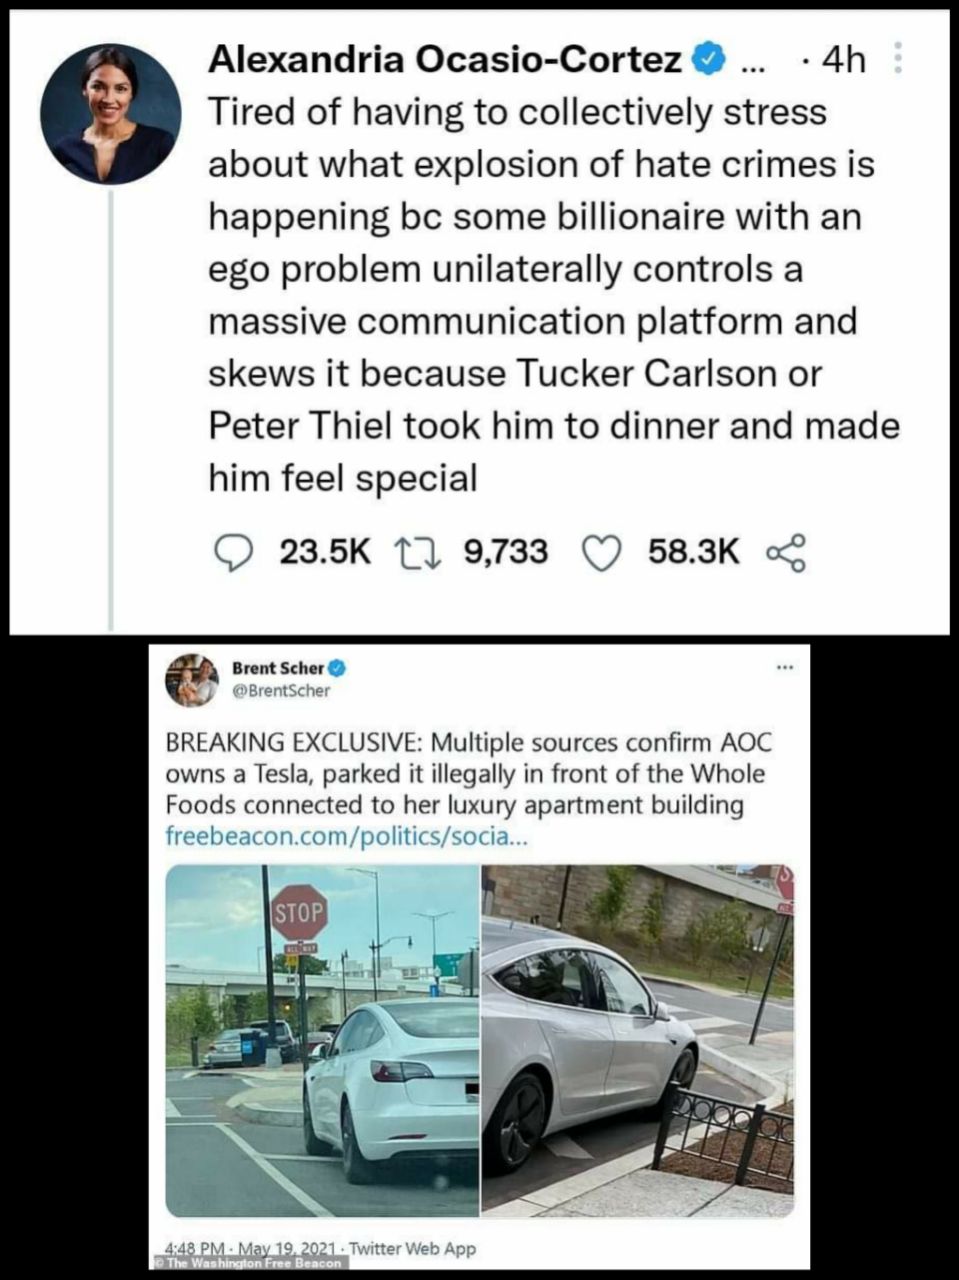The image size is (959, 1280).
Task: Click the verified badge next to Alexandria Ocasio-Cortez
Action: click(x=708, y=60)
